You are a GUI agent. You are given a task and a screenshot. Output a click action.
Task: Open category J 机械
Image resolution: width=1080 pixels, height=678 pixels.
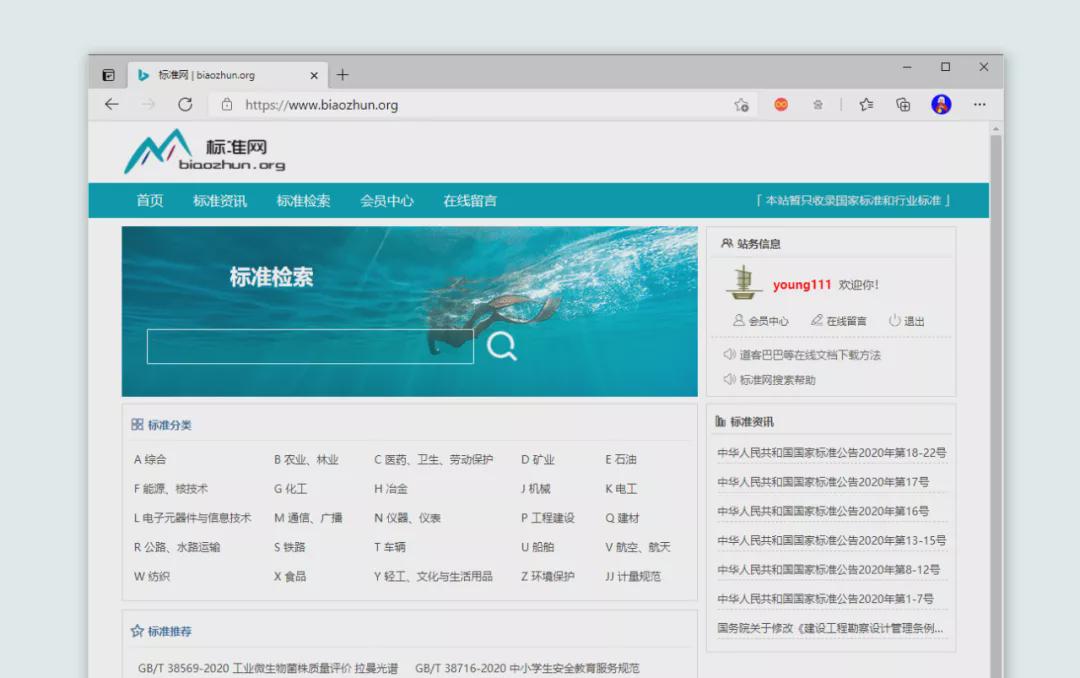[535, 489]
